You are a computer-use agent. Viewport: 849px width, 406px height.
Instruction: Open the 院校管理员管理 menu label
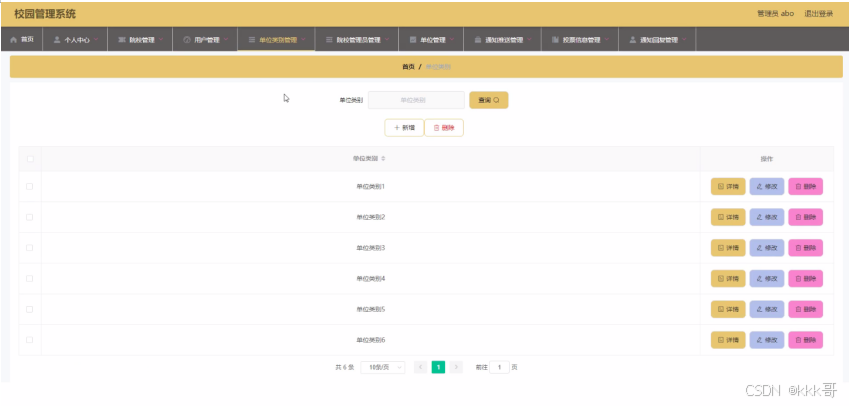coord(358,40)
